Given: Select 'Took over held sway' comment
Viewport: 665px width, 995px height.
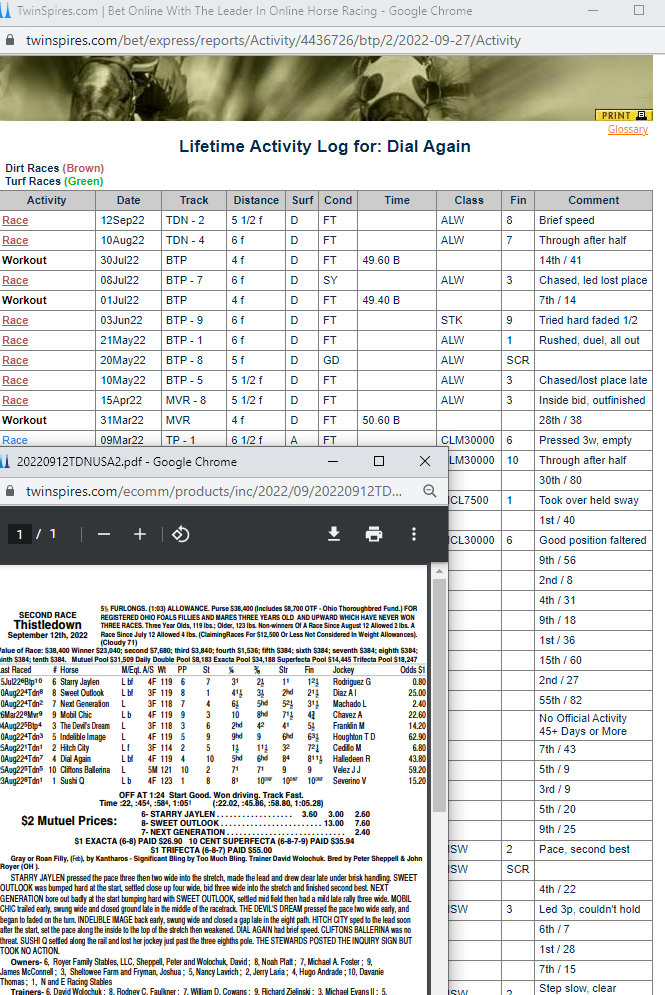Looking at the screenshot, I should pyautogui.click(x=589, y=500).
